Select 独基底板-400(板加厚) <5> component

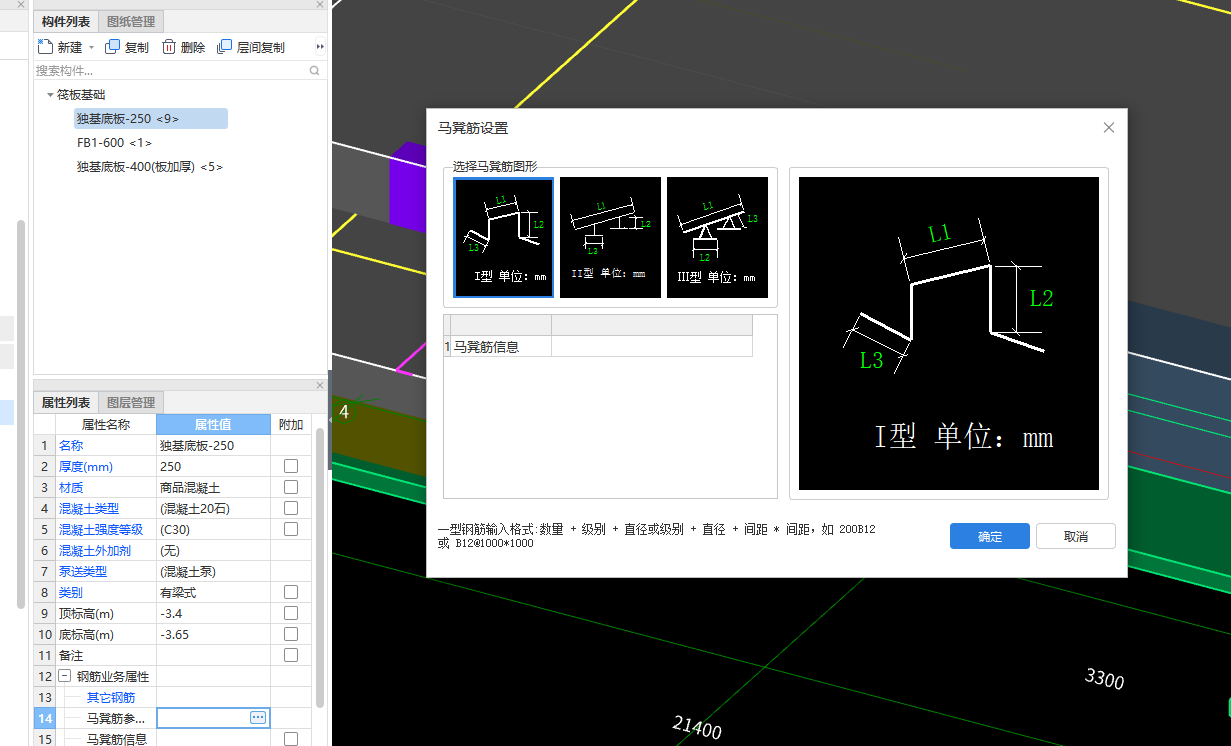149,167
